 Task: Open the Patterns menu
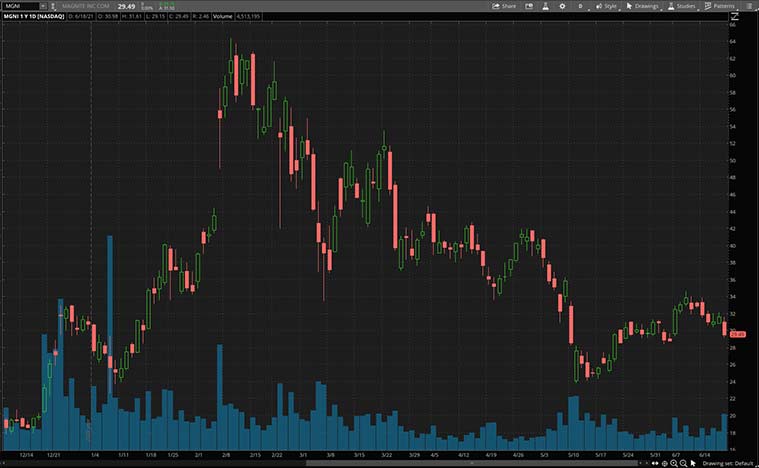click(720, 6)
